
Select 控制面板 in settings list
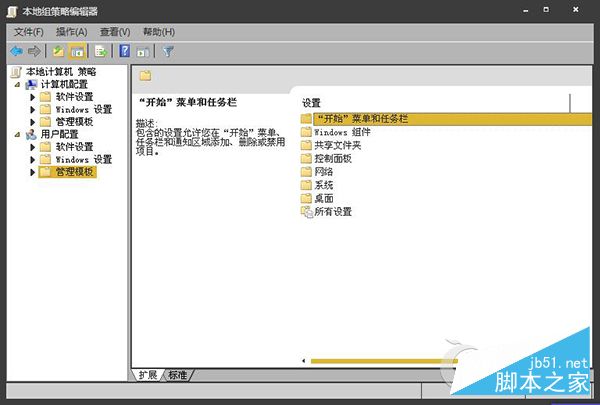coord(333,158)
